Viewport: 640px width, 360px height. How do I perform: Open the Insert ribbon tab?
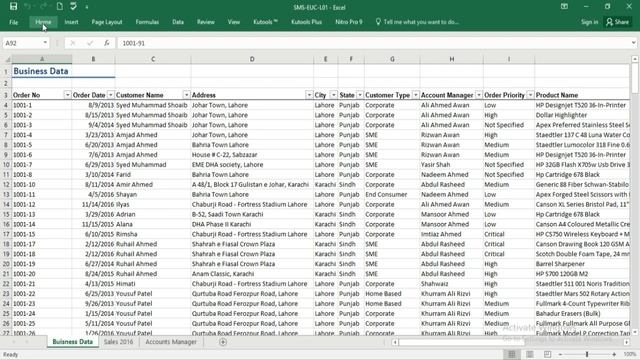click(x=71, y=22)
